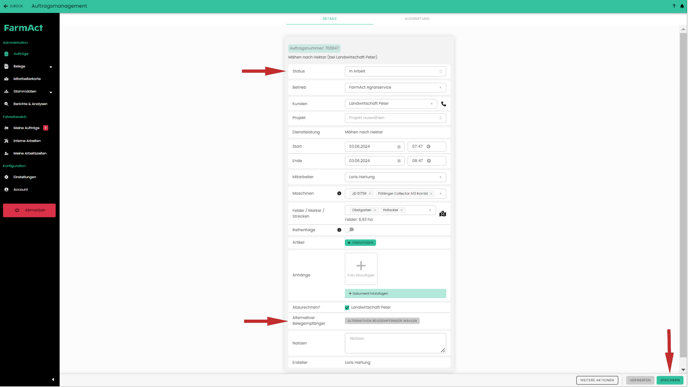This screenshot has height=387, width=688.
Task: Open notifications bell icon top right
Action: [682, 6]
